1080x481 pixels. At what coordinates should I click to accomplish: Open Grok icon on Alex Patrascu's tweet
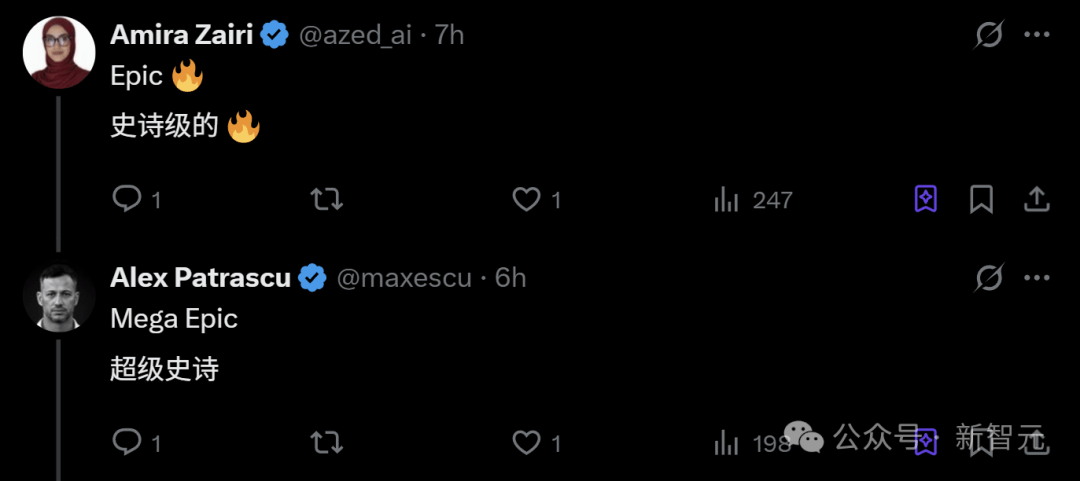click(x=989, y=278)
